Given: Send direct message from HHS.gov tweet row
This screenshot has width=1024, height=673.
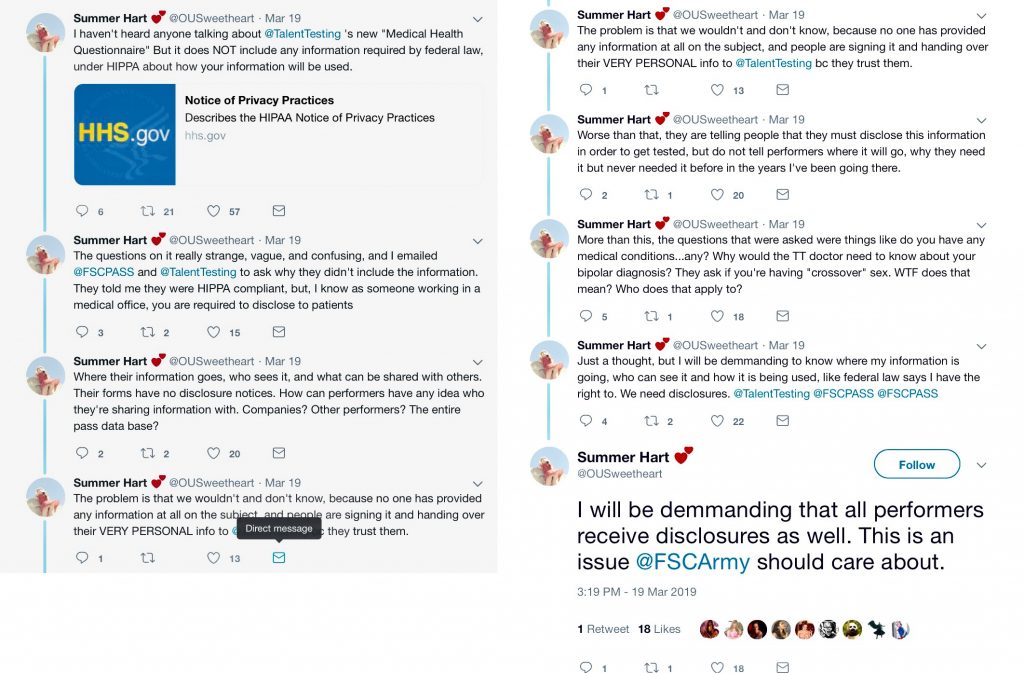Looking at the screenshot, I should [x=279, y=211].
